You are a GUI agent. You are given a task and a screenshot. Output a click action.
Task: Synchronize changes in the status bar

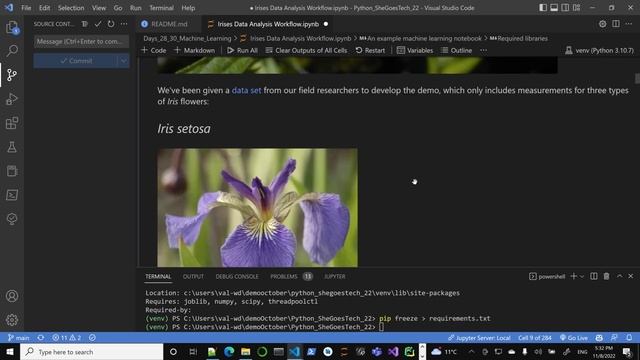pyautogui.click(x=40, y=338)
